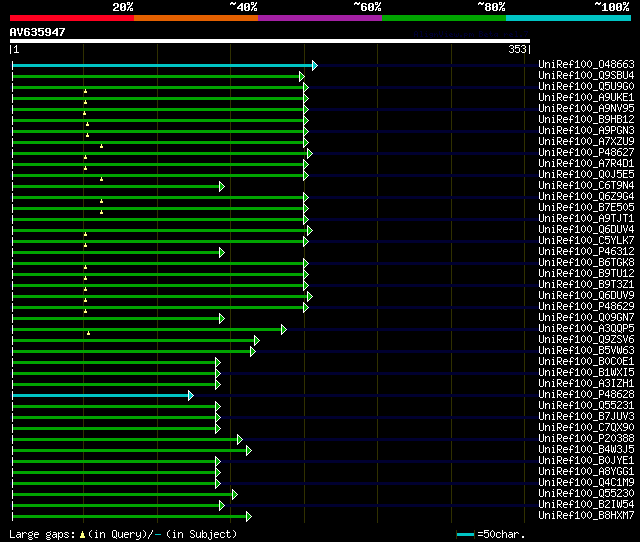640x542 pixels.
Task: Click the query end position label 353
Action: 518,49
